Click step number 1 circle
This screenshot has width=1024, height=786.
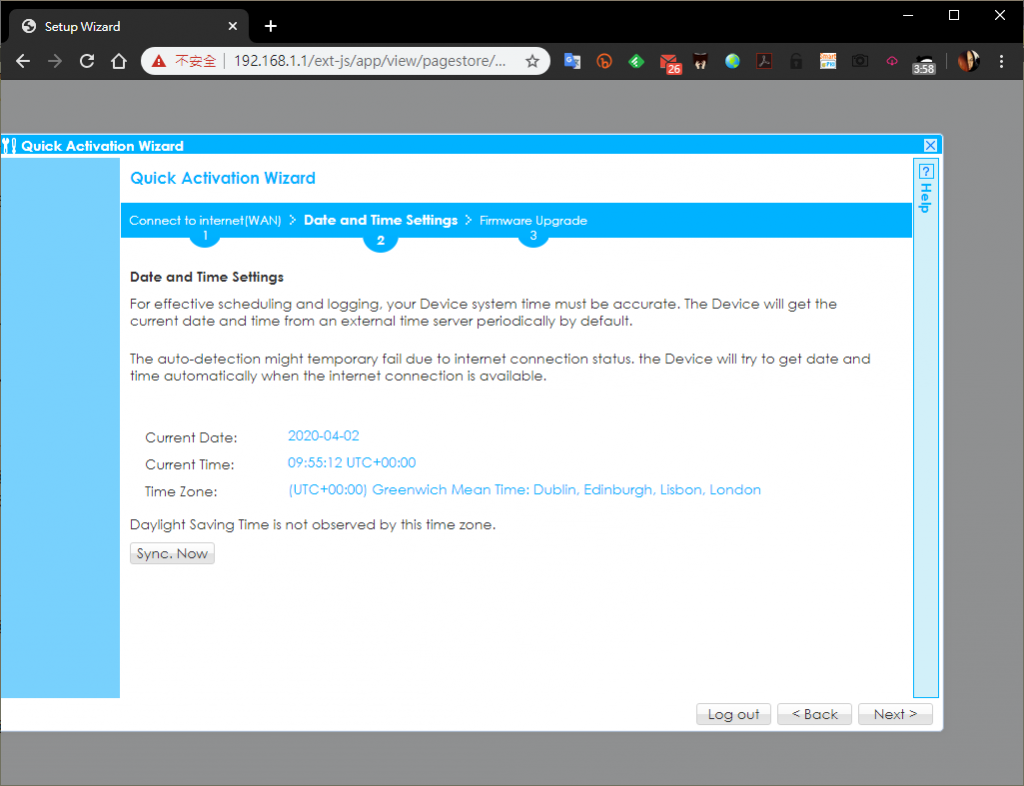[x=205, y=236]
